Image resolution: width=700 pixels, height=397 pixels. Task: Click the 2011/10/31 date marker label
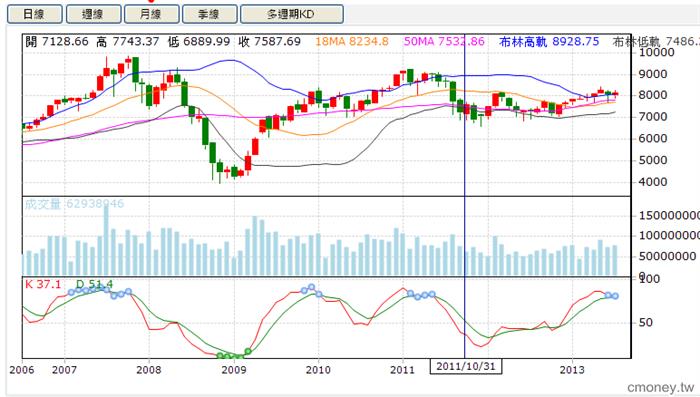466,367
